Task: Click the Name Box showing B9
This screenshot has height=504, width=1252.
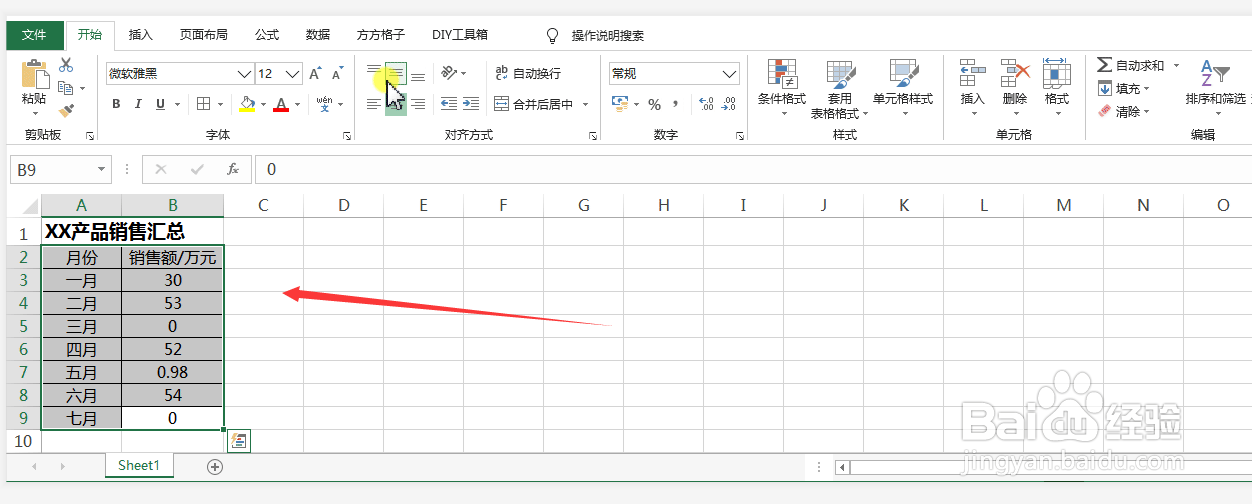Action: coord(52,170)
